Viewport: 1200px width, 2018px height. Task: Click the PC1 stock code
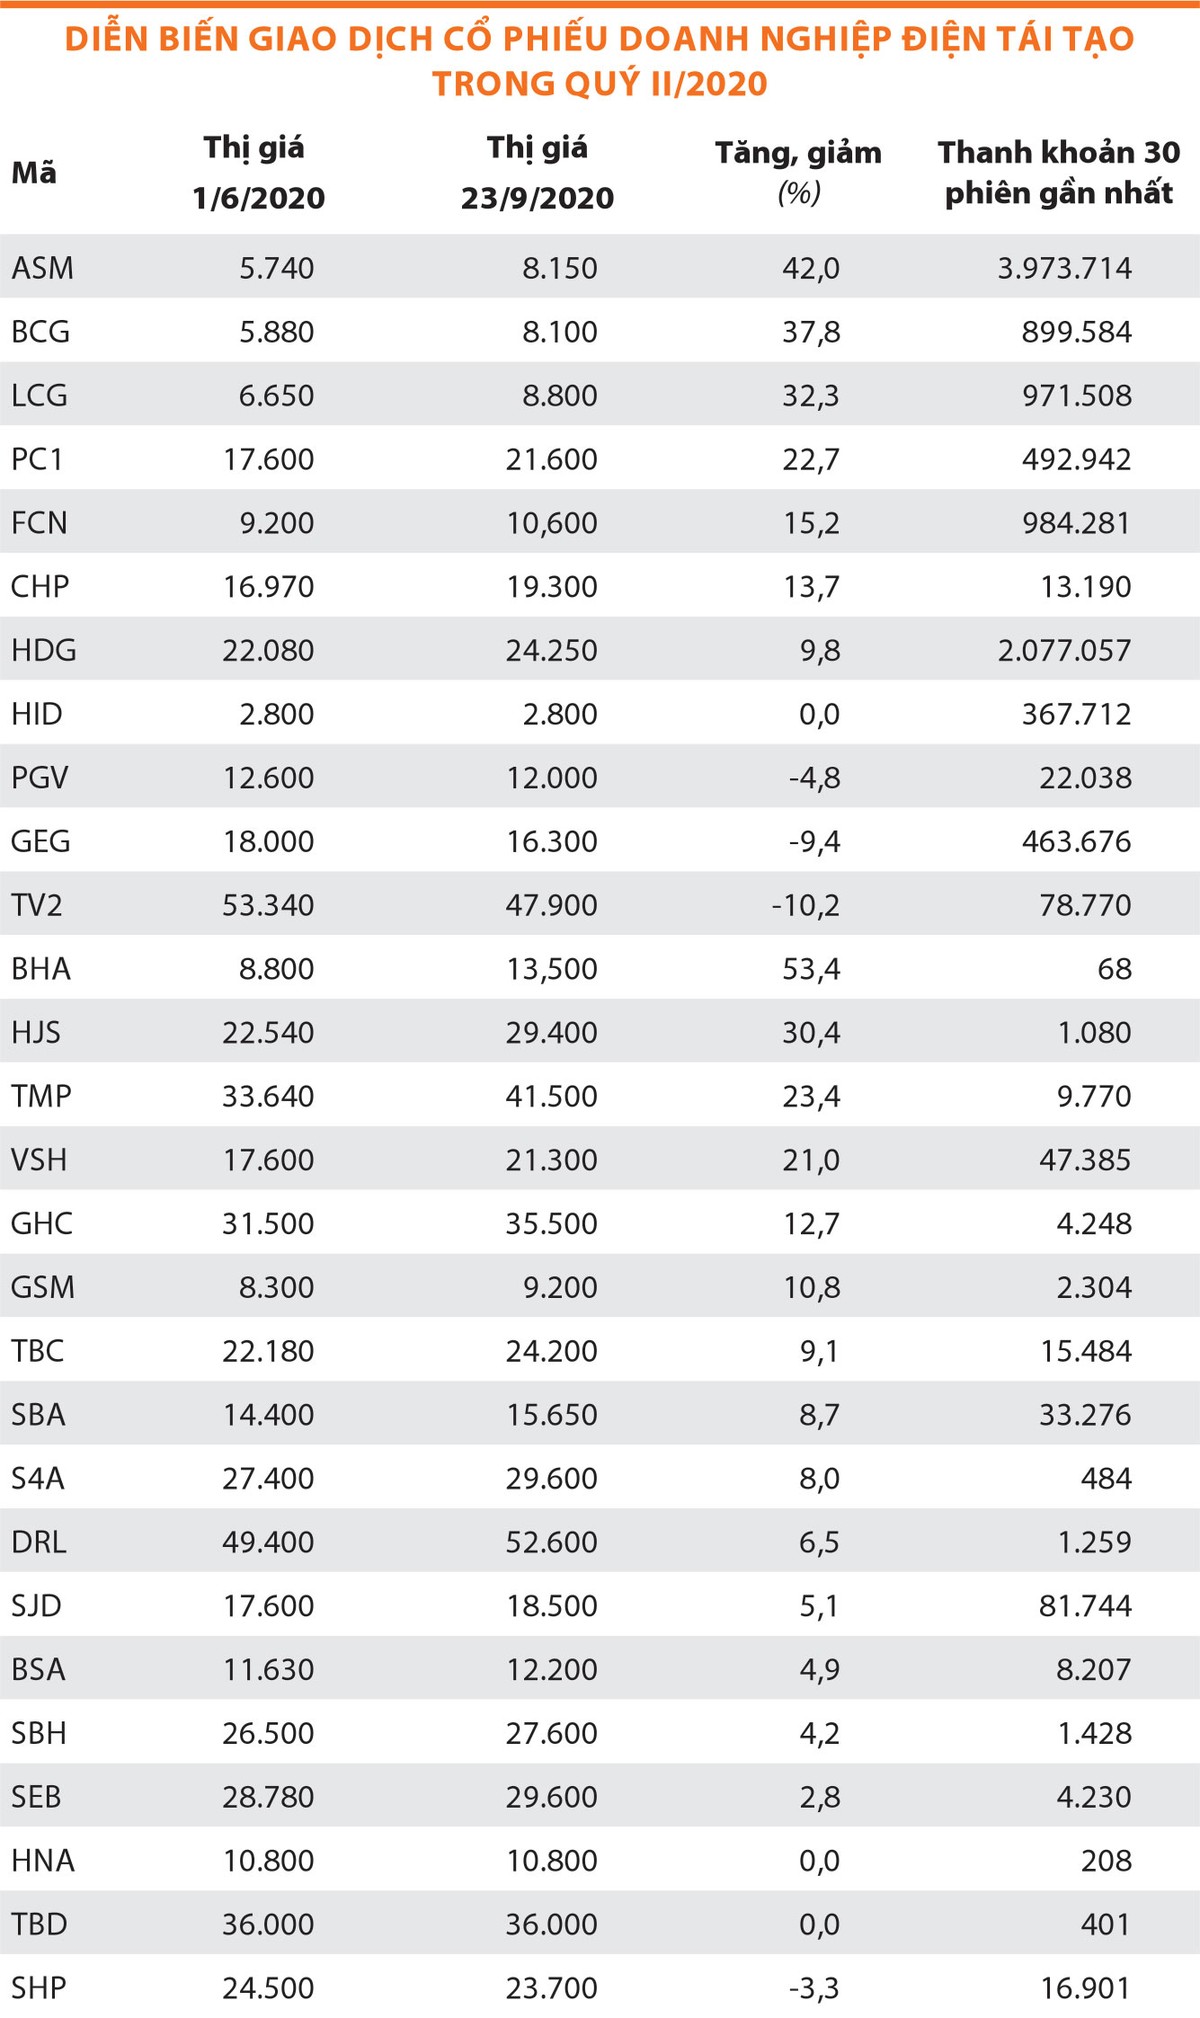(x=38, y=459)
